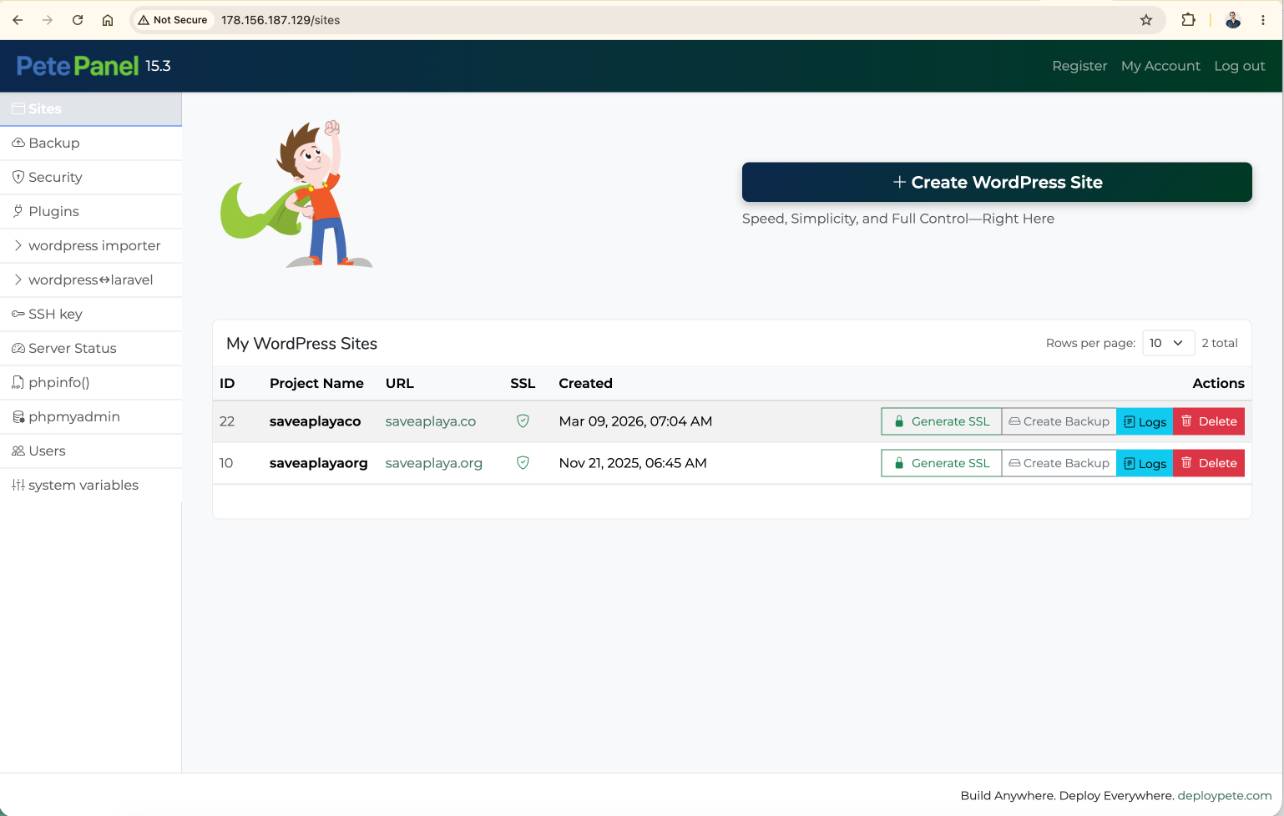Open the Sites section in sidebar

tap(91, 109)
